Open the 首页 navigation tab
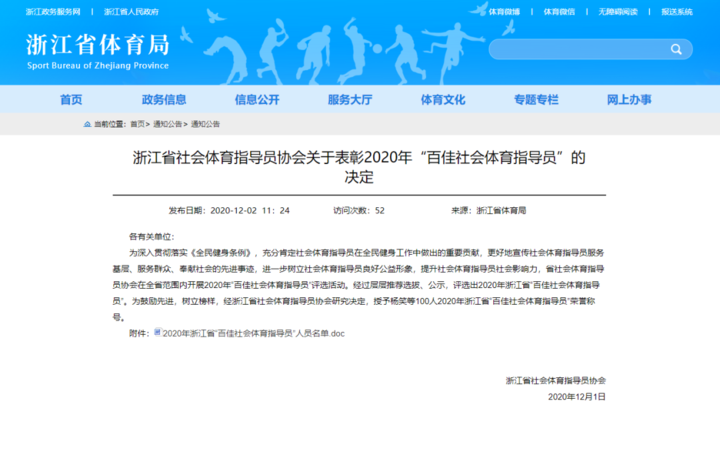This screenshot has height=452, width=720. point(71,99)
